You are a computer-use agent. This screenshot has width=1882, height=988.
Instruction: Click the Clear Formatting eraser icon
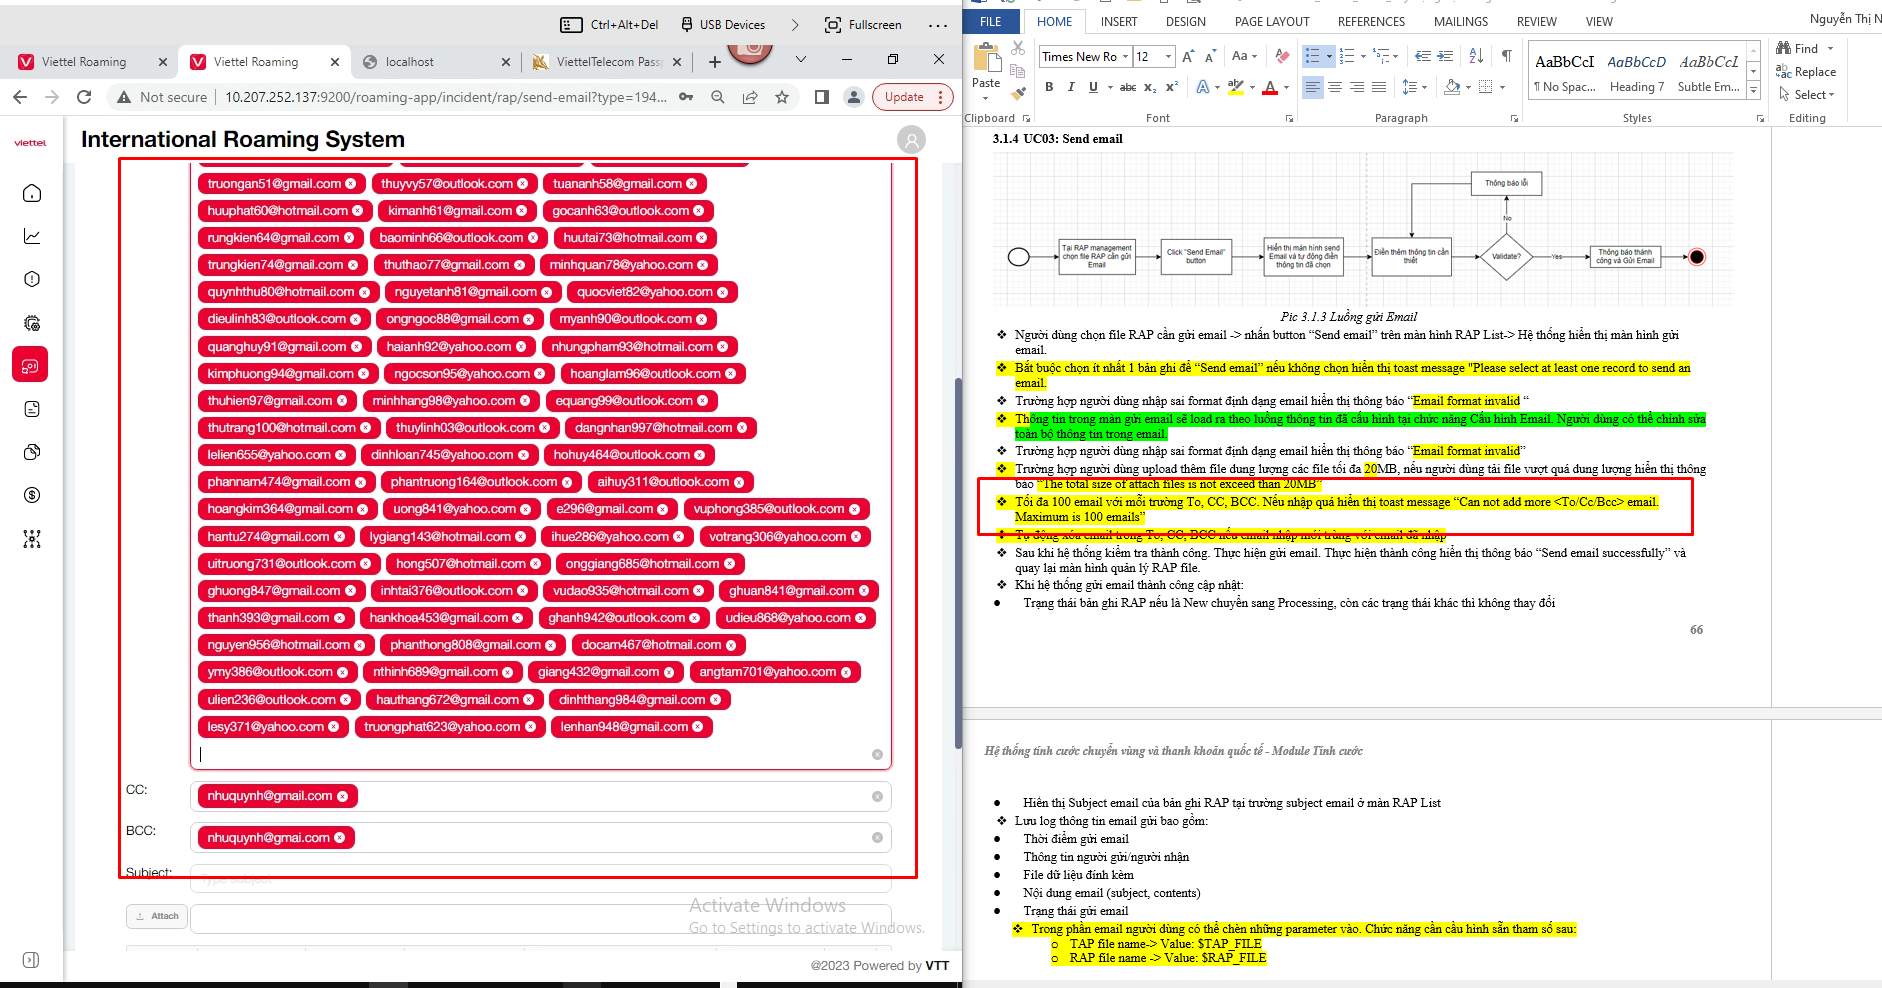click(x=1282, y=56)
